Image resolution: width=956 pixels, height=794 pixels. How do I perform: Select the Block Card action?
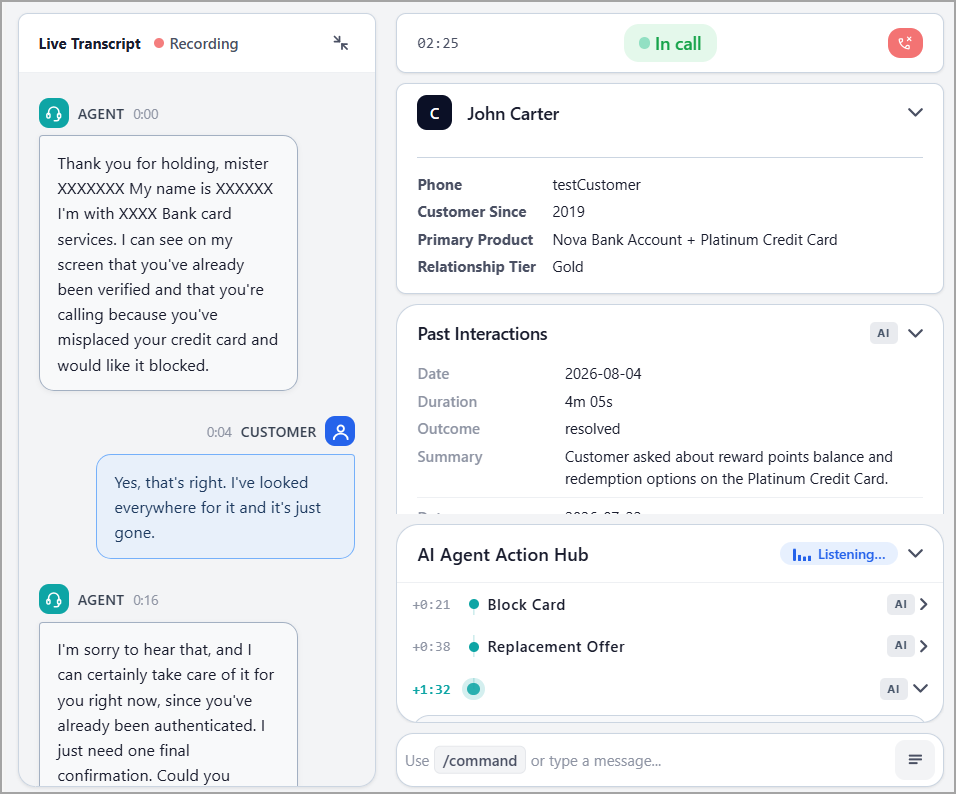click(526, 604)
